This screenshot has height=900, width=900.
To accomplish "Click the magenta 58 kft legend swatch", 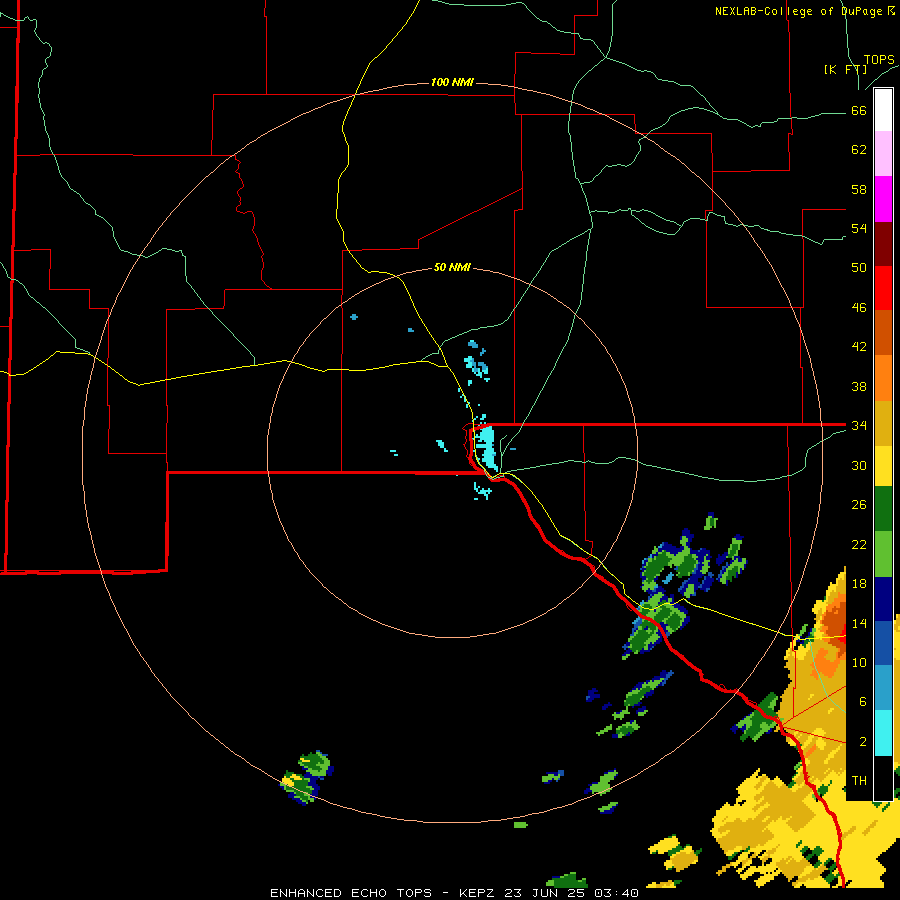I will click(883, 199).
